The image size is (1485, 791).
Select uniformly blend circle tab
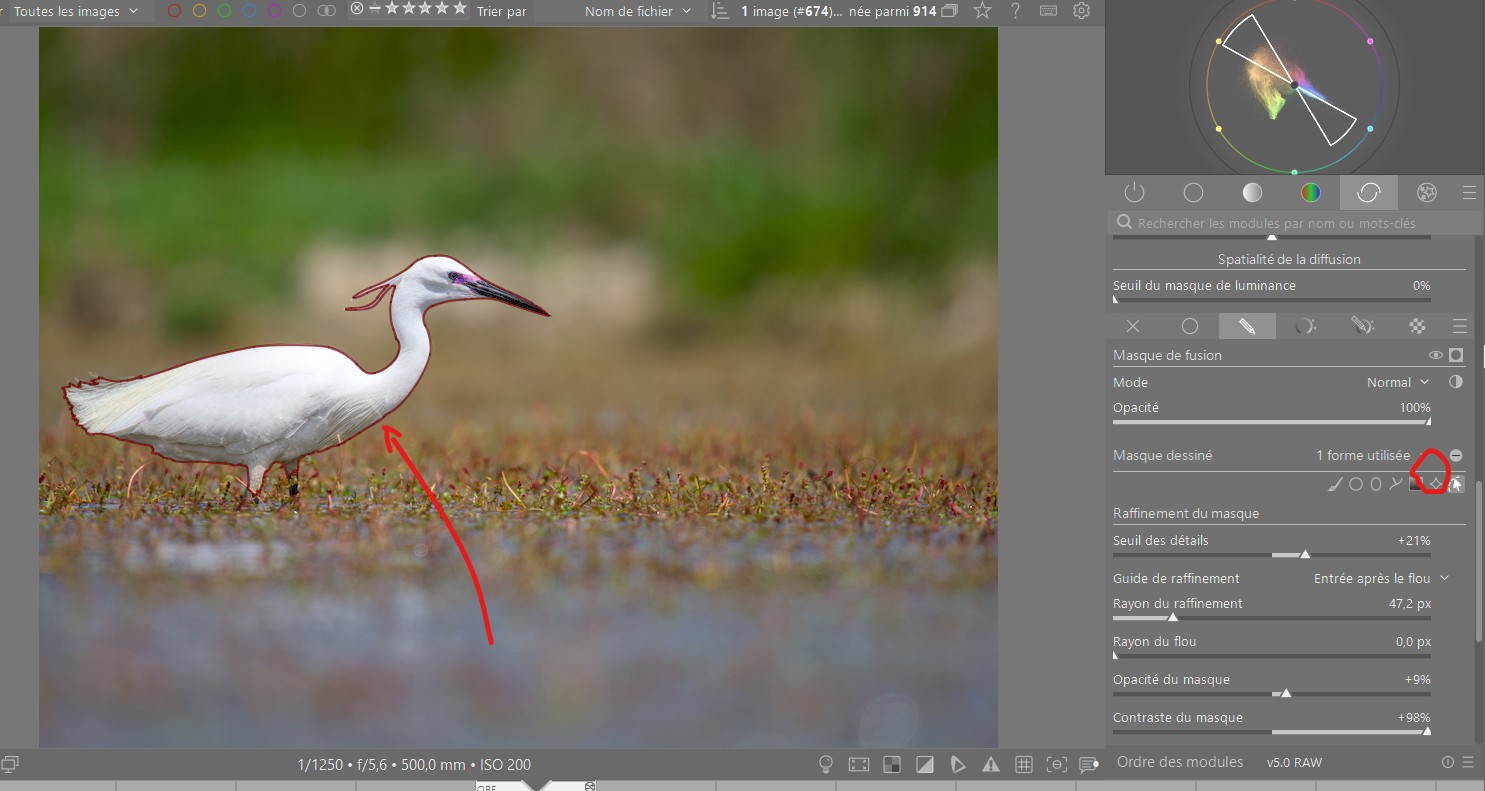(x=1190, y=326)
